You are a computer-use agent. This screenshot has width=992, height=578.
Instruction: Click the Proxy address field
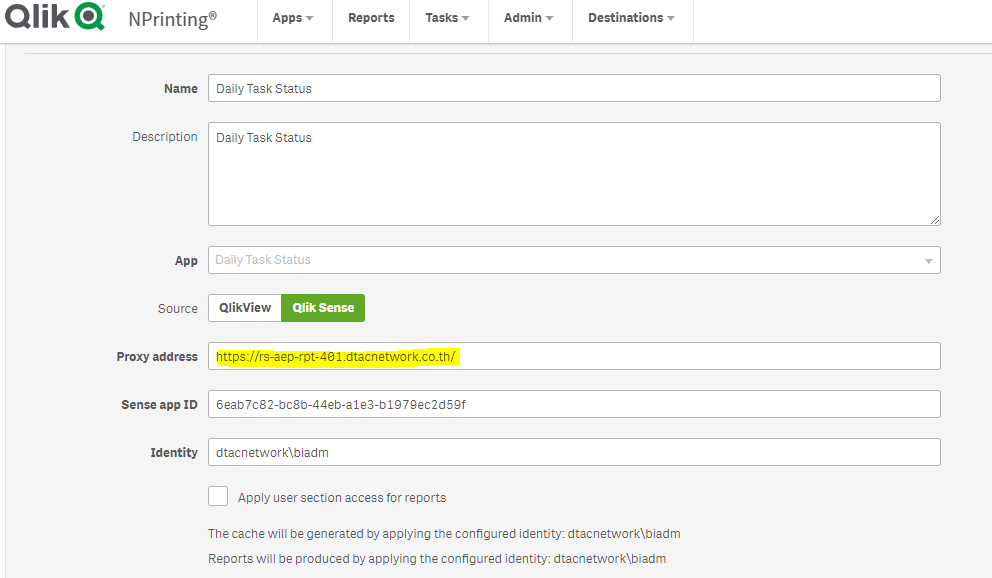[x=574, y=356]
